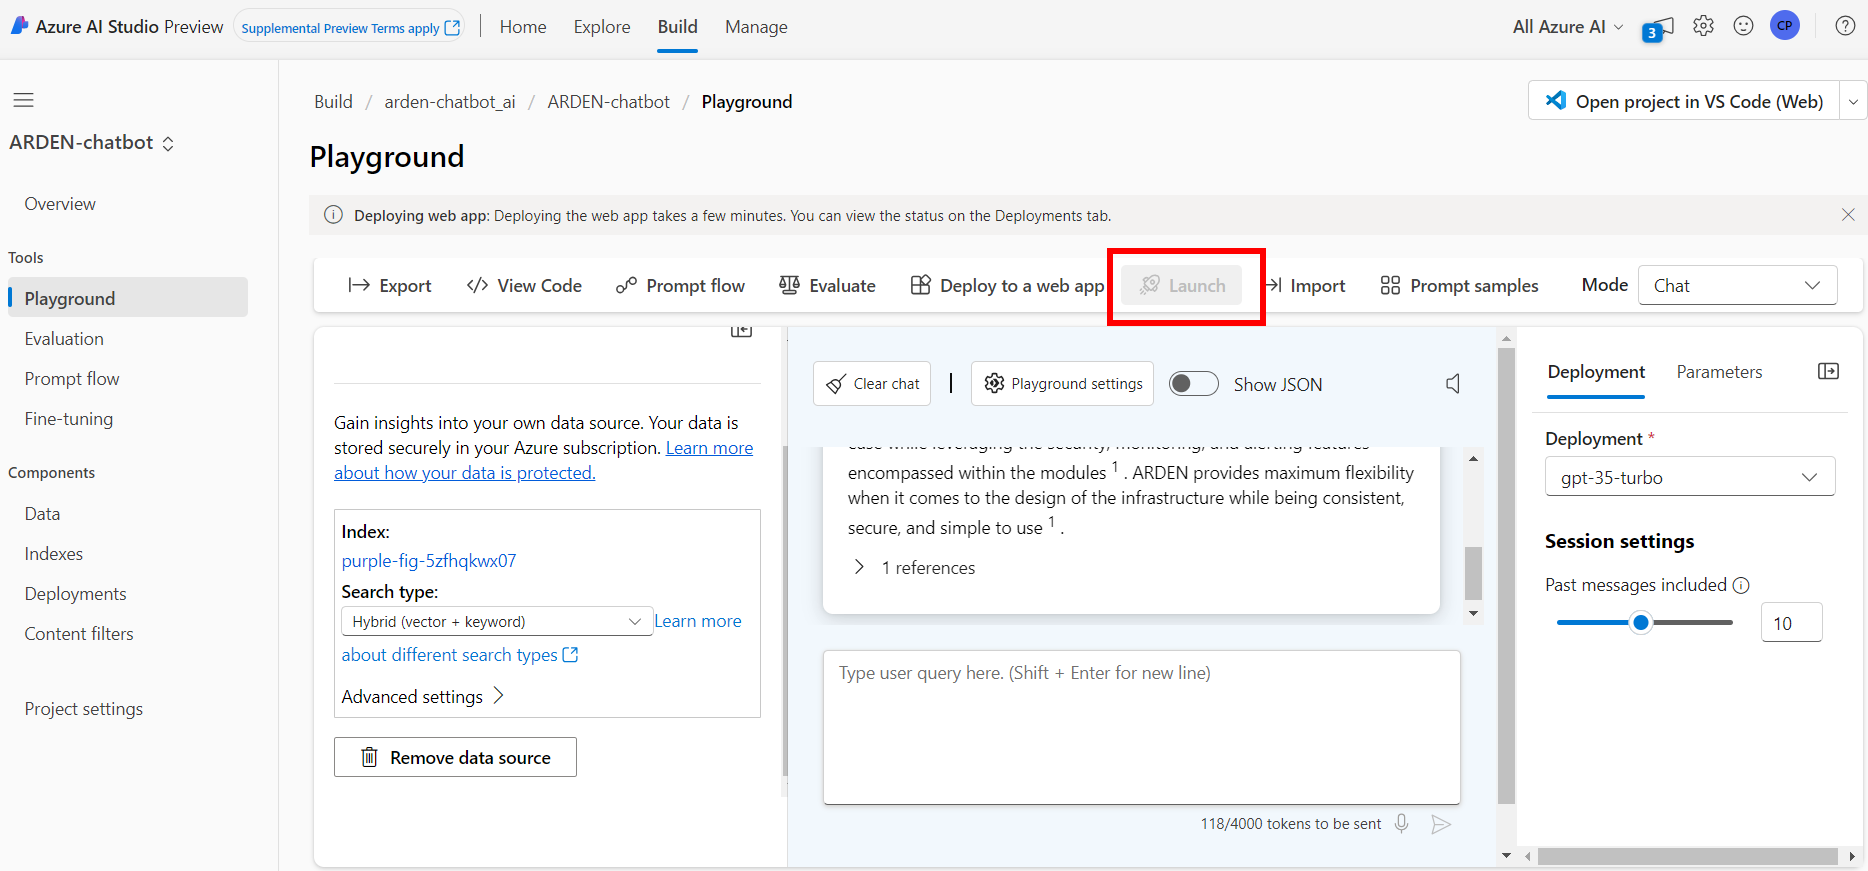Click Import in the toolbar
This screenshot has width=1868, height=871.
pyautogui.click(x=1306, y=286)
